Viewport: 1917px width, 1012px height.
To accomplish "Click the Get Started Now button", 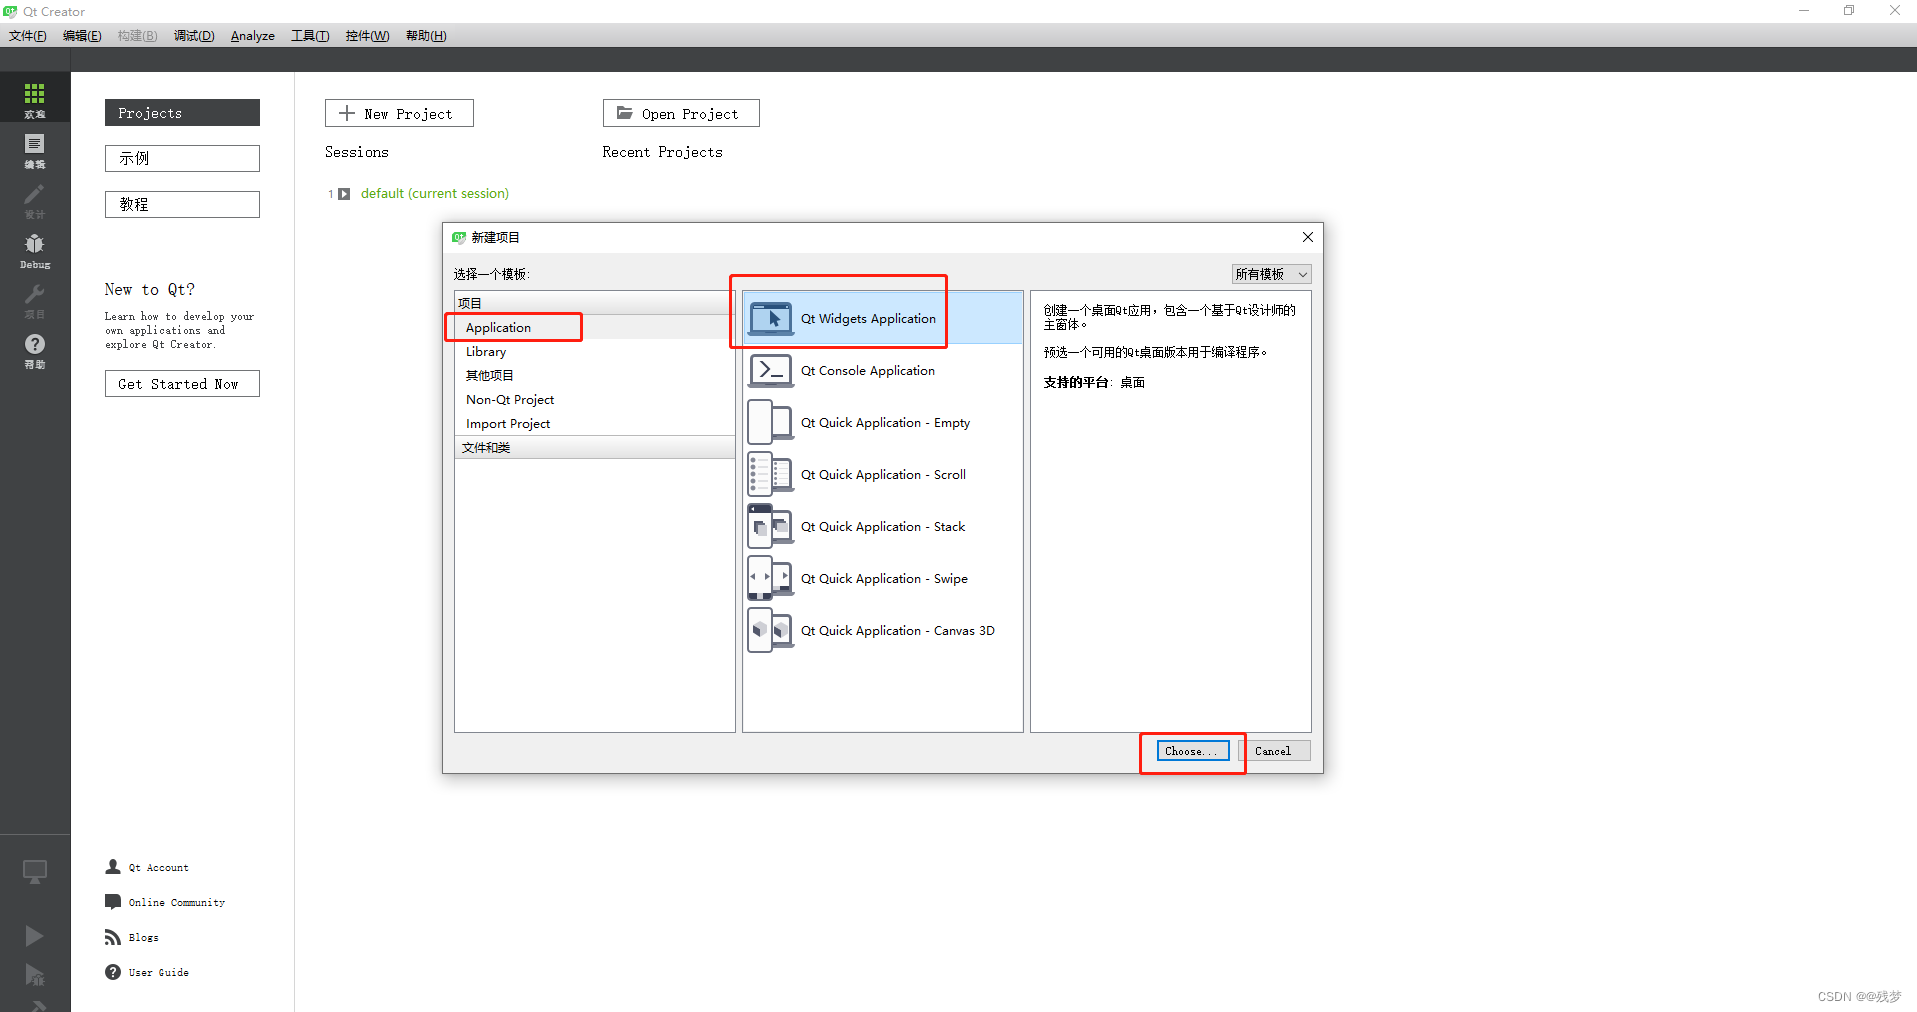I will pyautogui.click(x=182, y=384).
